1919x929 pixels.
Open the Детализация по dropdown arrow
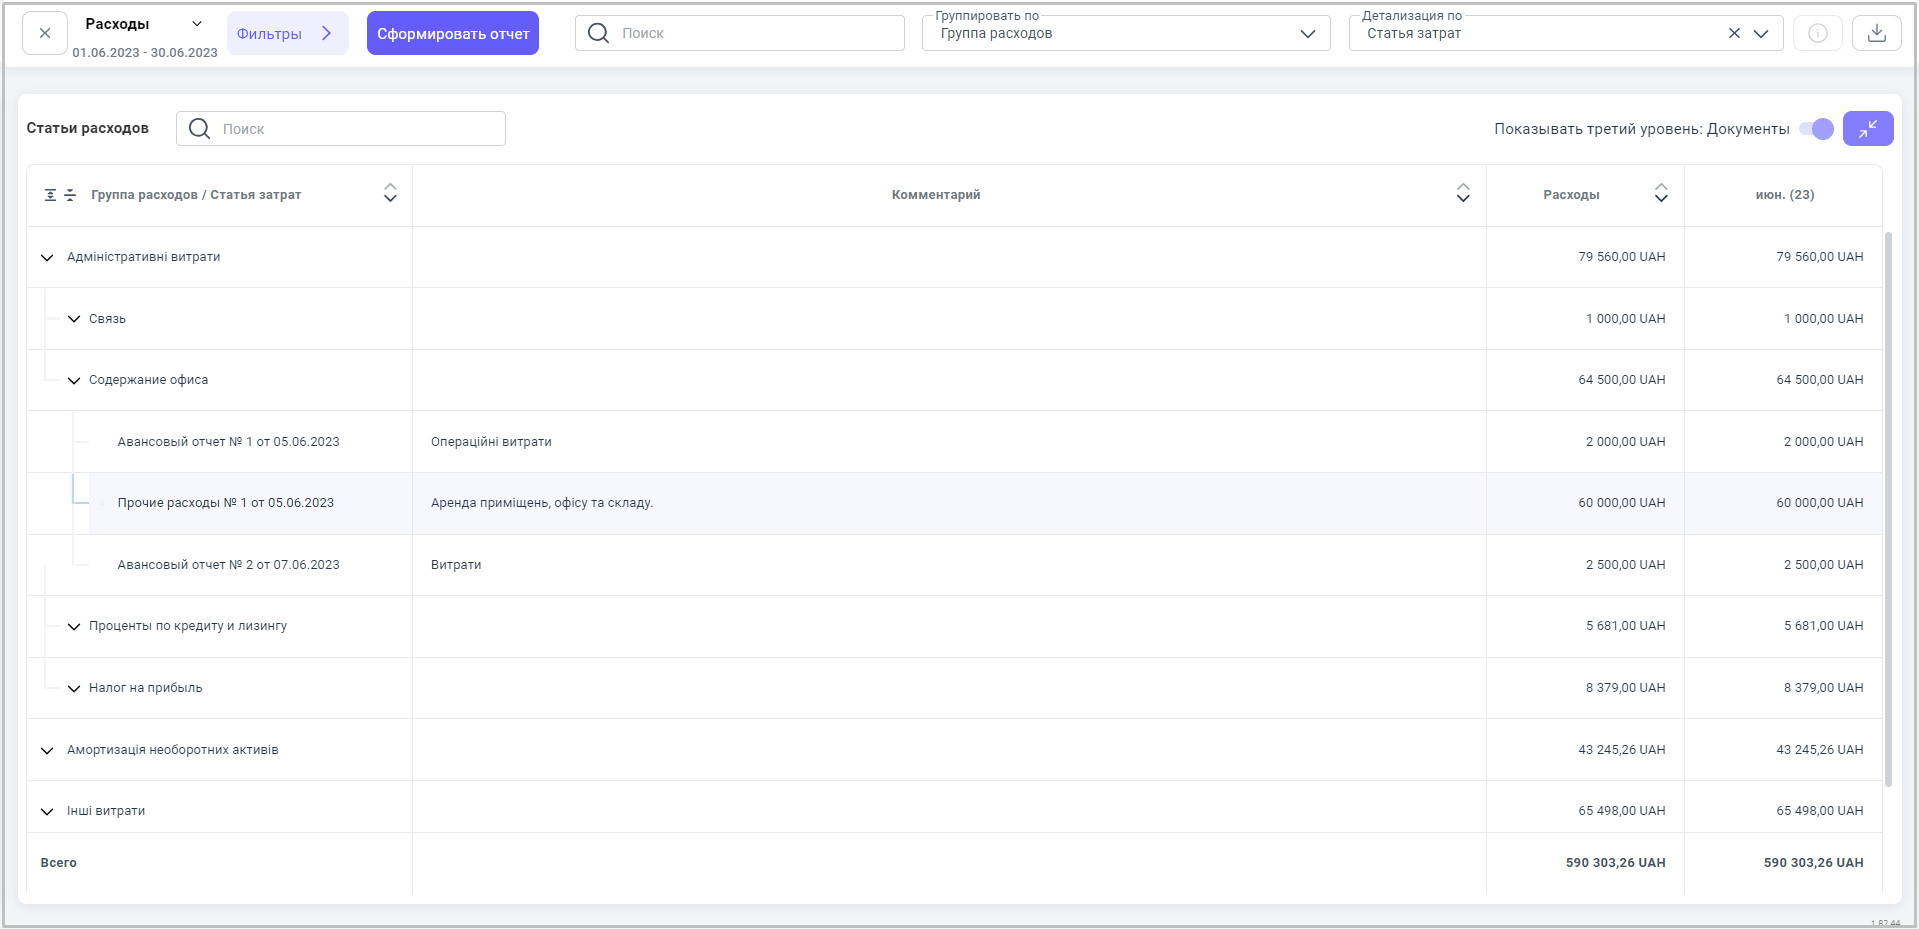pos(1761,33)
